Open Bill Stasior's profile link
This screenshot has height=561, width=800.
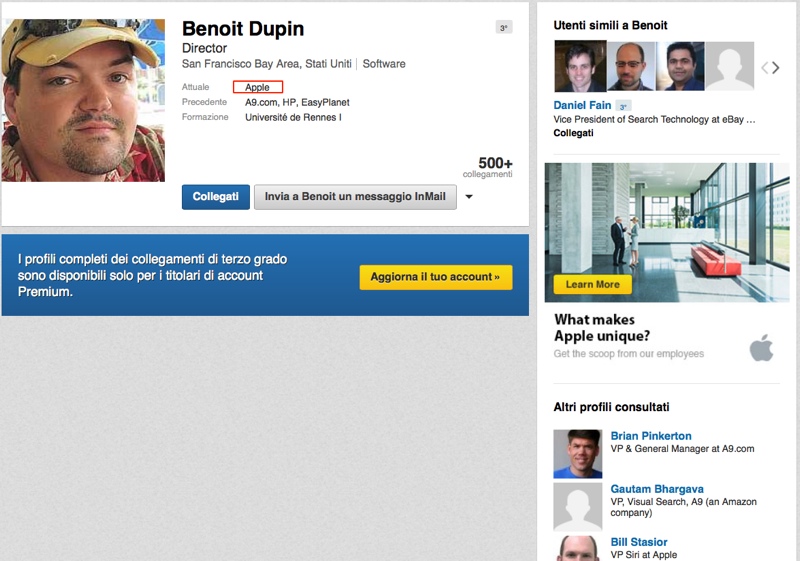[639, 542]
